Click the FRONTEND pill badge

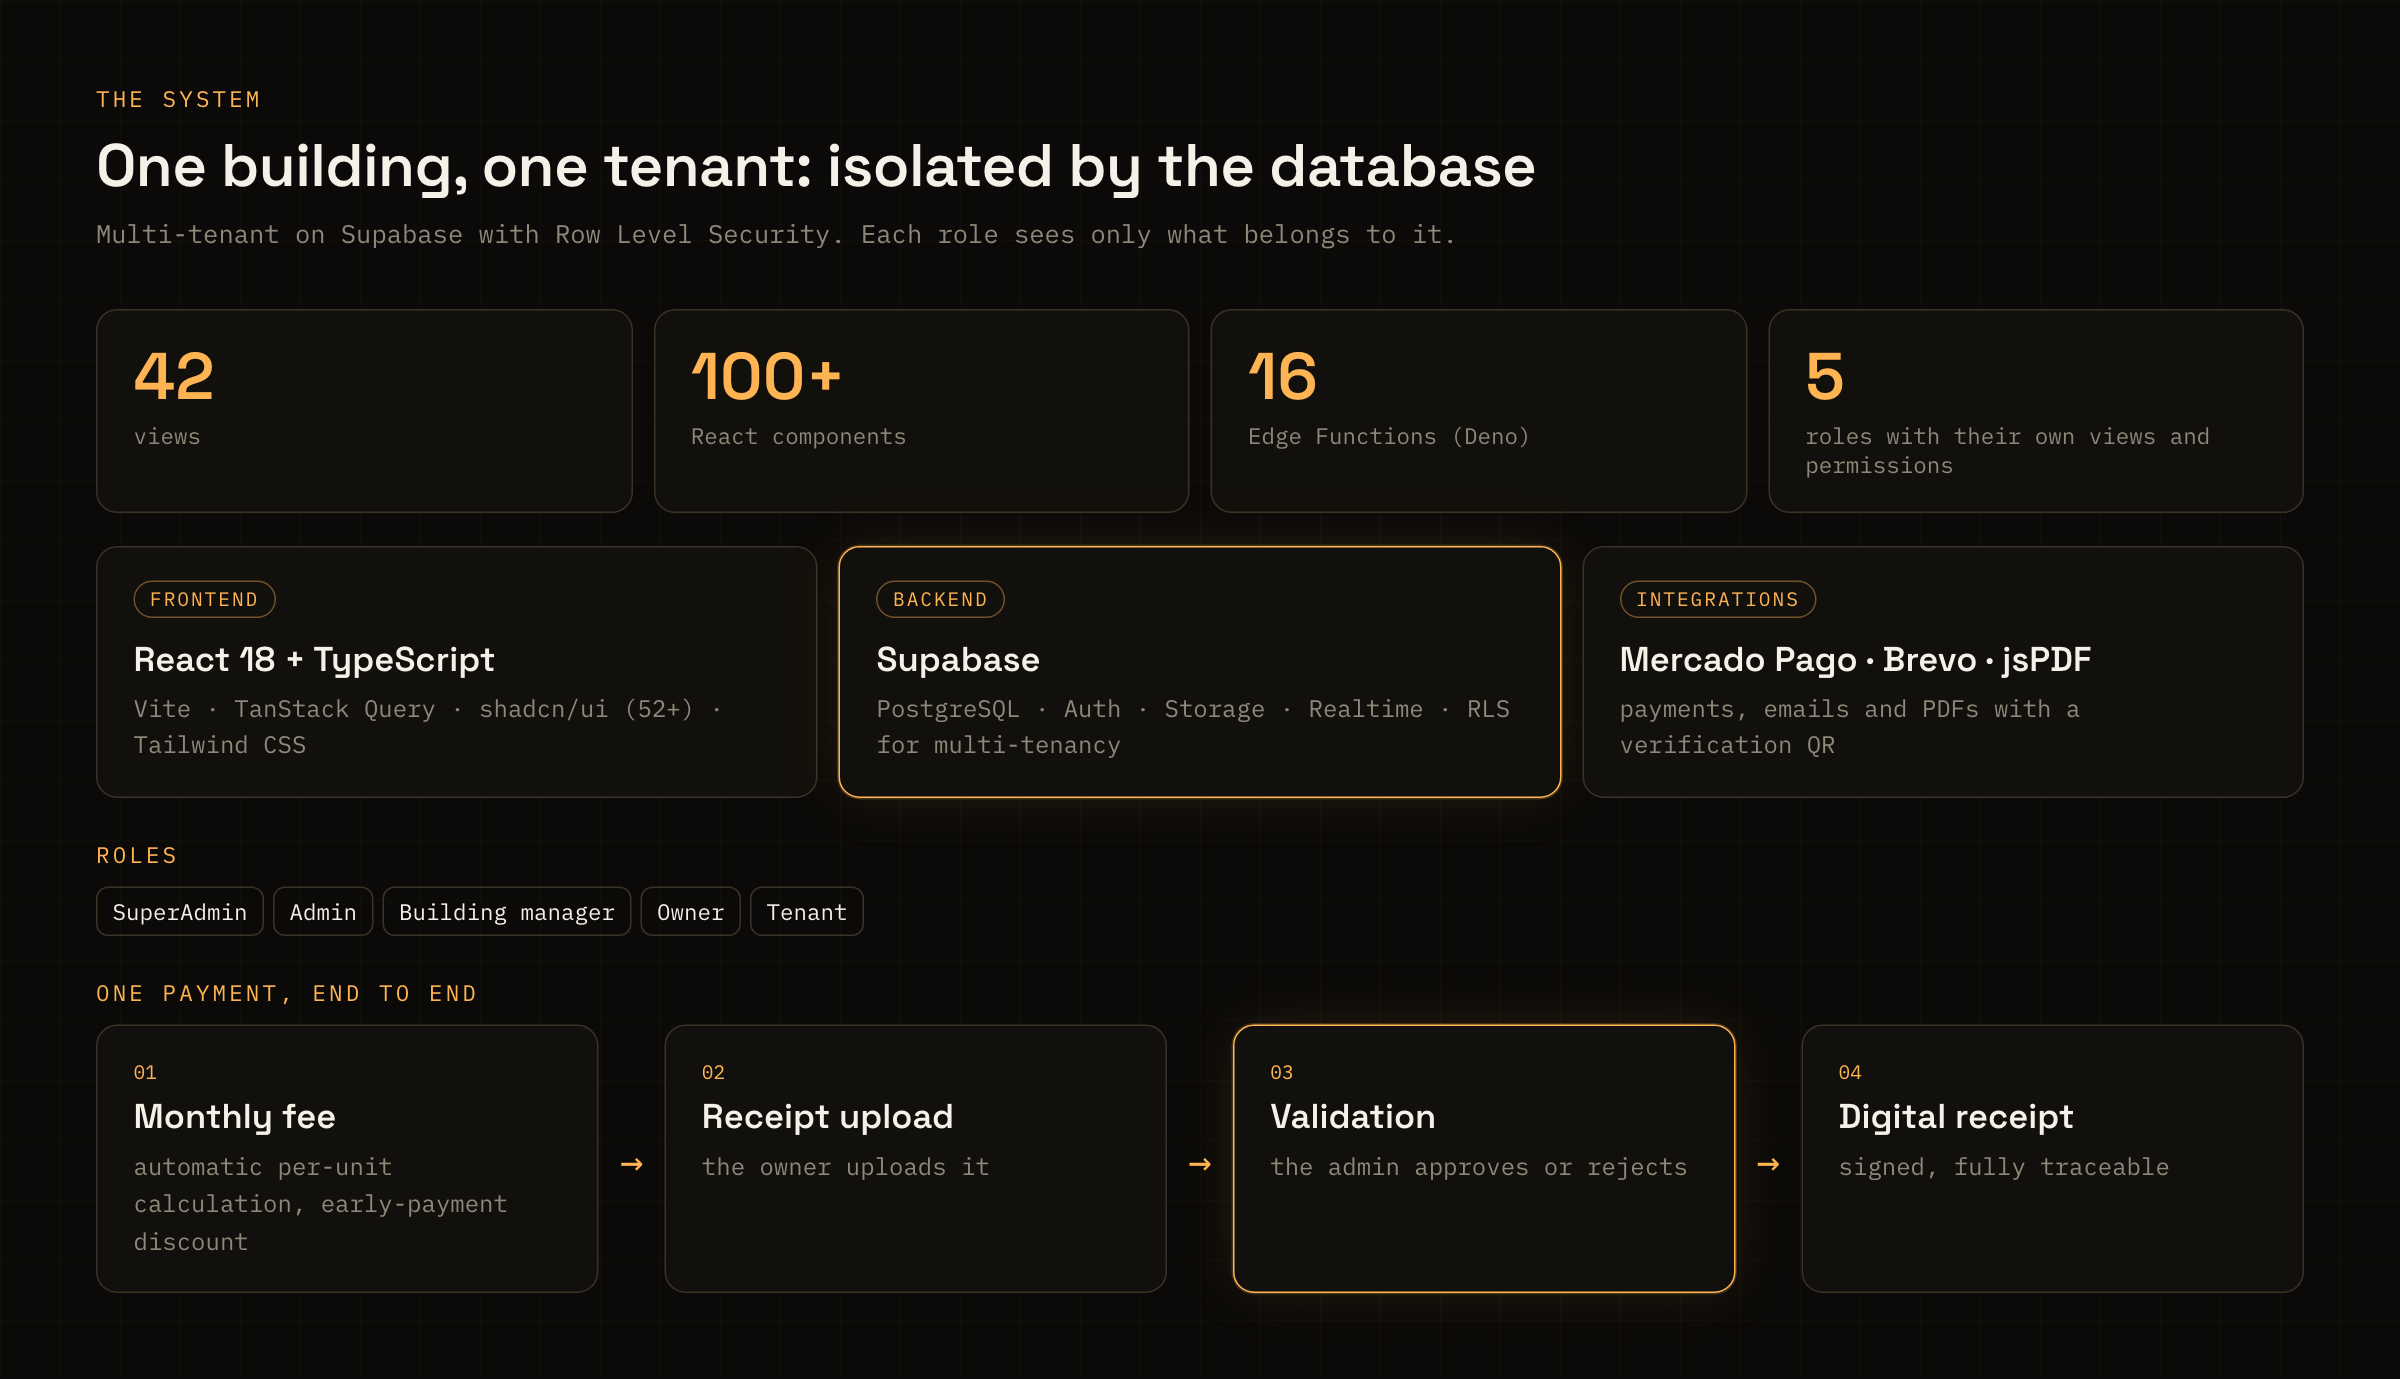point(205,599)
